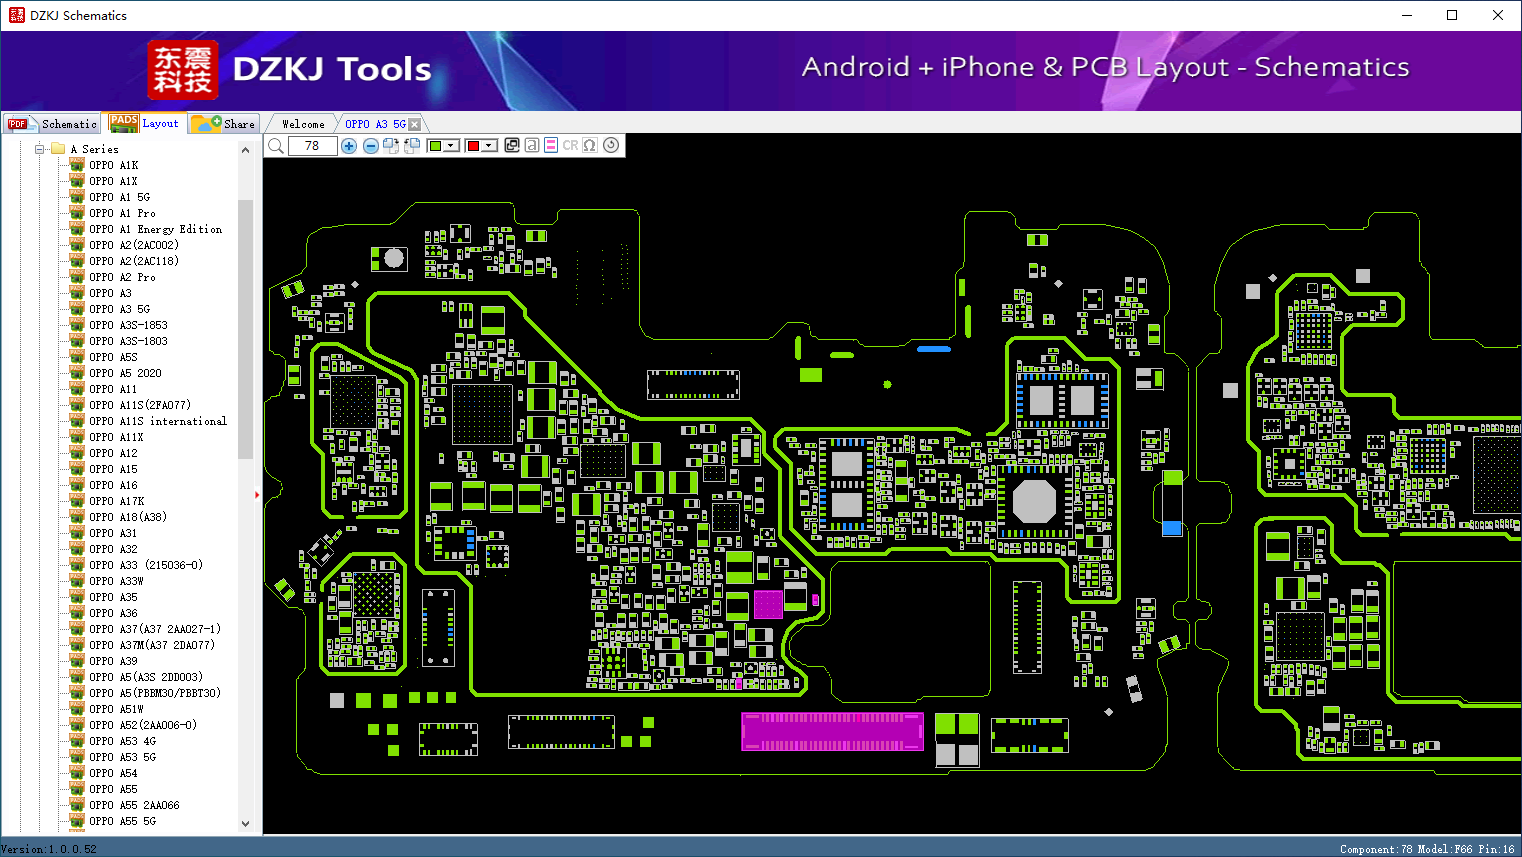This screenshot has width=1522, height=857.
Task: Click the blue zoom out minus button
Action: [x=371, y=146]
